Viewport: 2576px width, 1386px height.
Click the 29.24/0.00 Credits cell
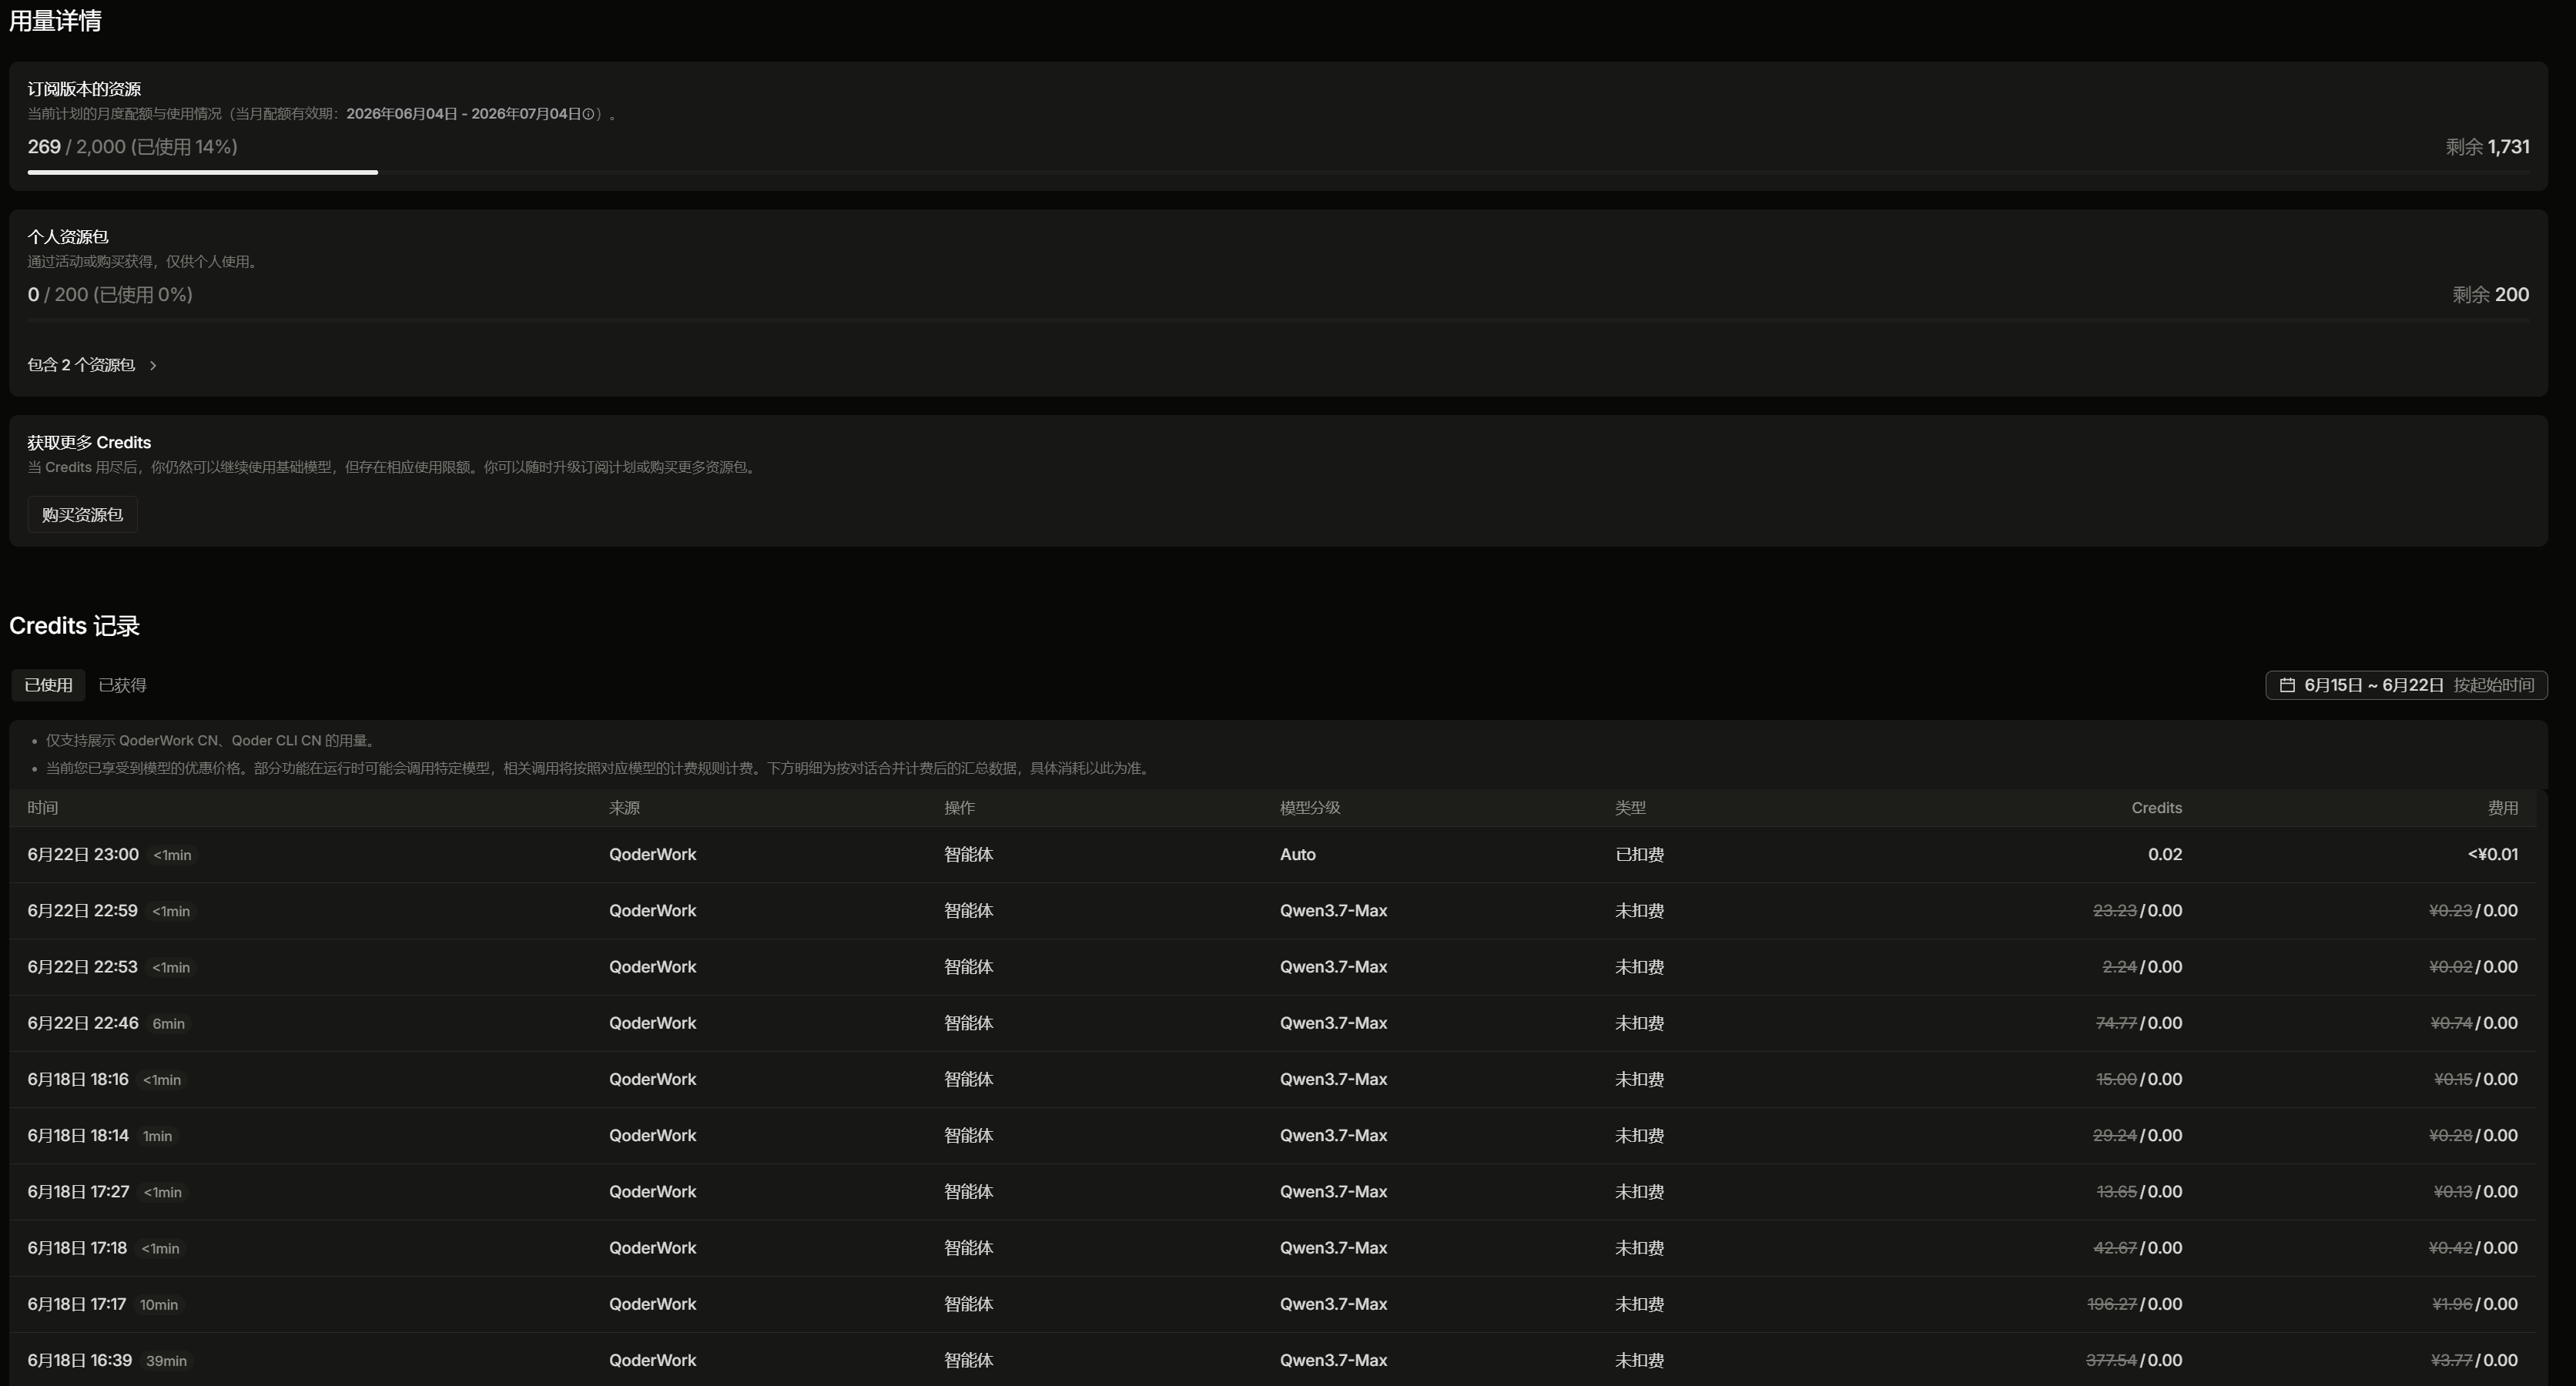tap(2137, 1135)
